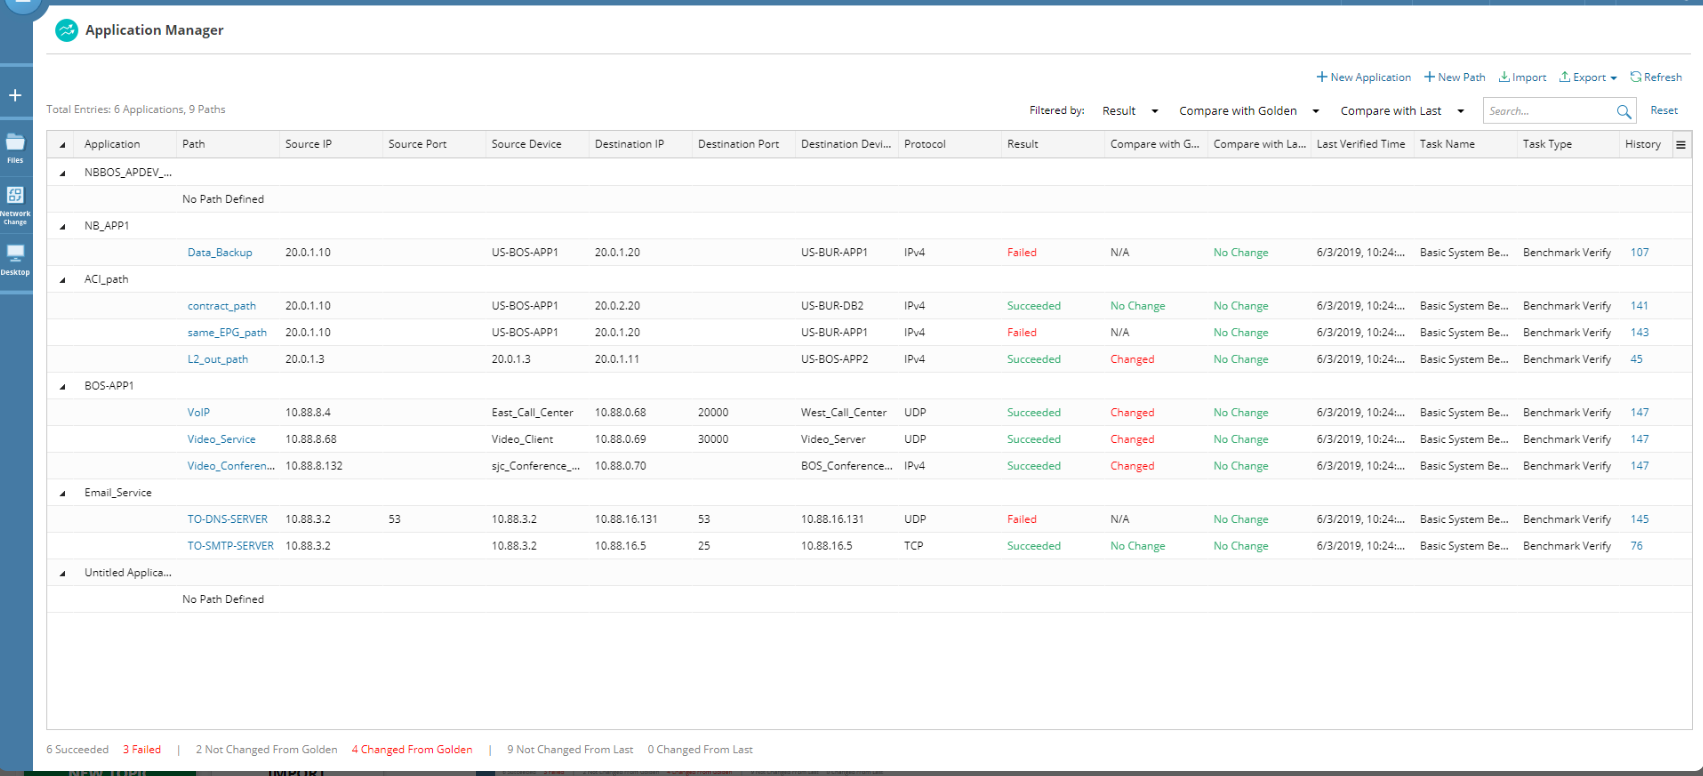
Task: Open the Compare with Golden filter dropdown
Action: tap(1249, 111)
